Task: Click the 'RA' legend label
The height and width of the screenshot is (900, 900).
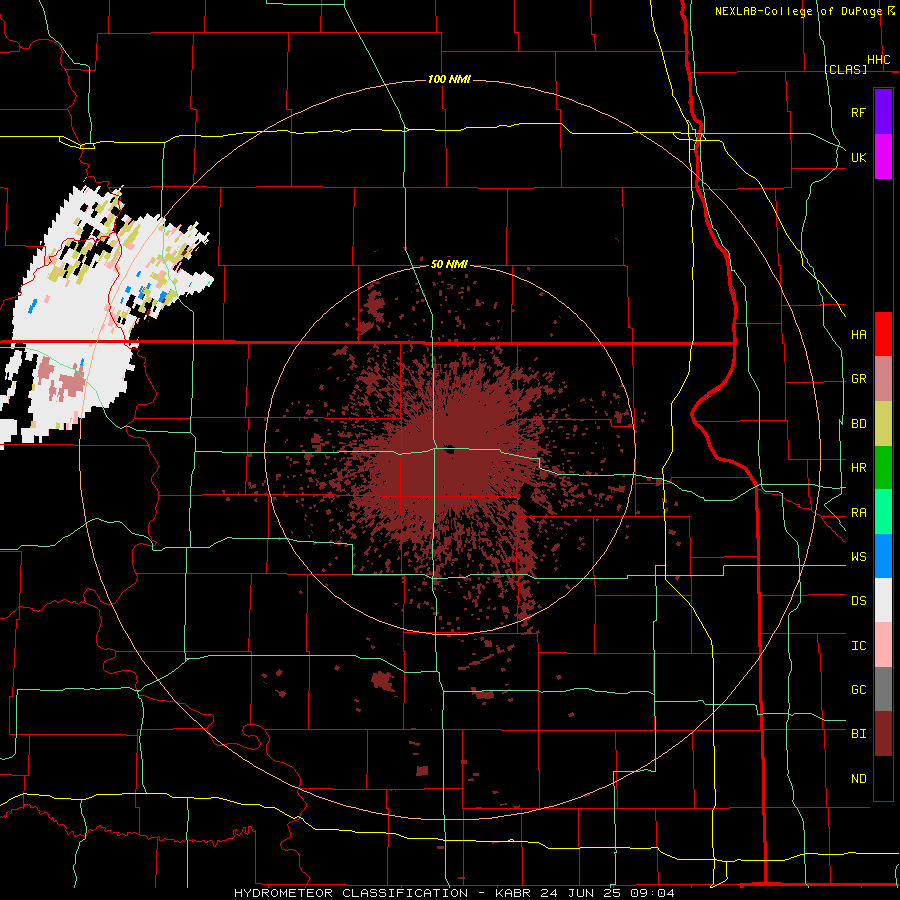Action: coord(858,513)
